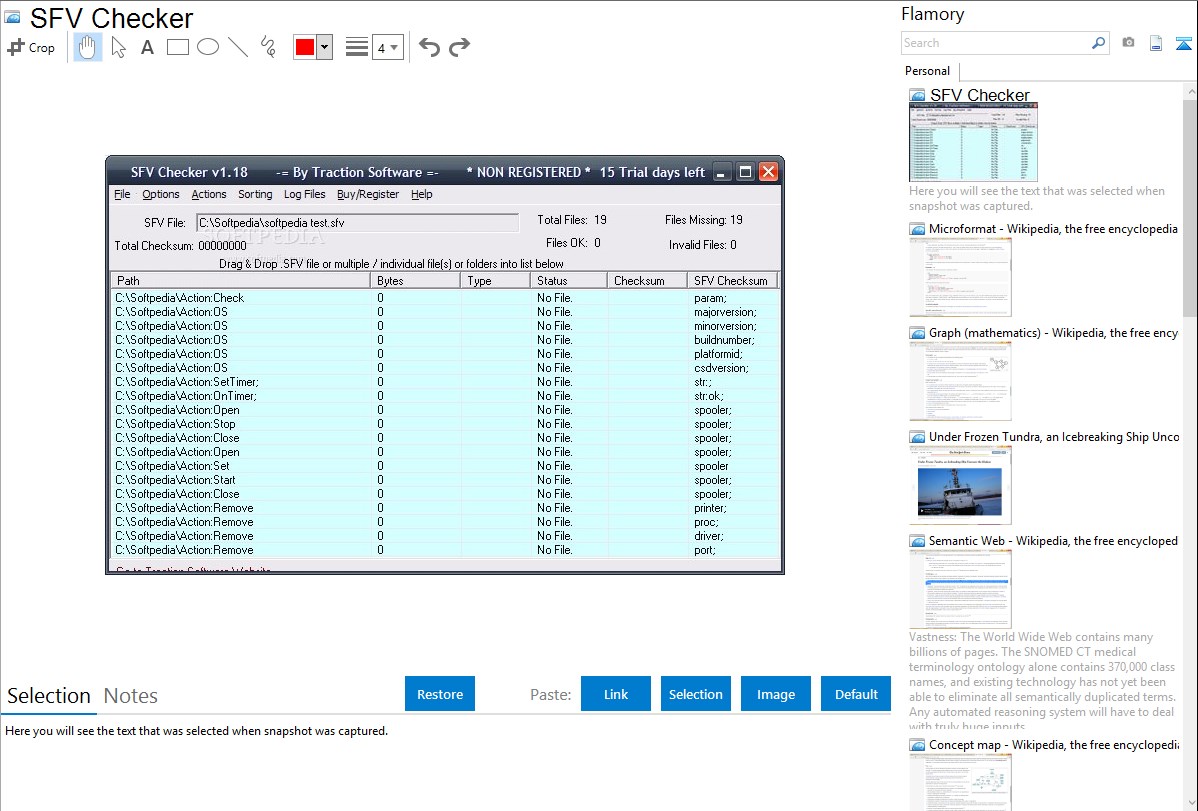Image resolution: width=1198 pixels, height=811 pixels.
Task: Open the File menu in SFV Checker
Action: [x=122, y=194]
